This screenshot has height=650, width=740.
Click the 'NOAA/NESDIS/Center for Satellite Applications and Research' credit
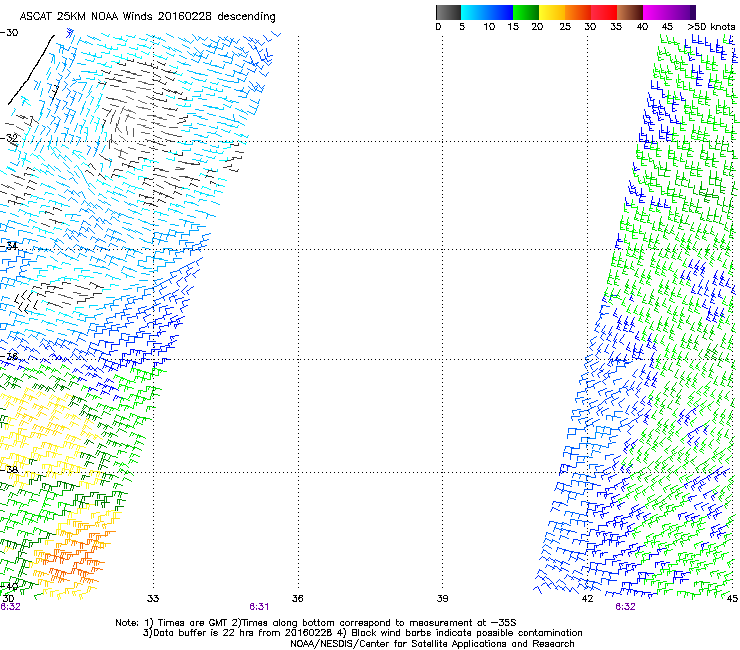pyautogui.click(x=432, y=644)
